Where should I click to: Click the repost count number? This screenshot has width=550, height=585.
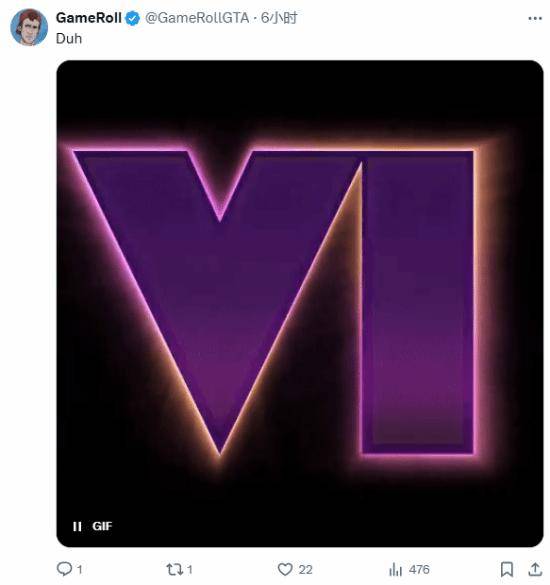click(x=190, y=569)
